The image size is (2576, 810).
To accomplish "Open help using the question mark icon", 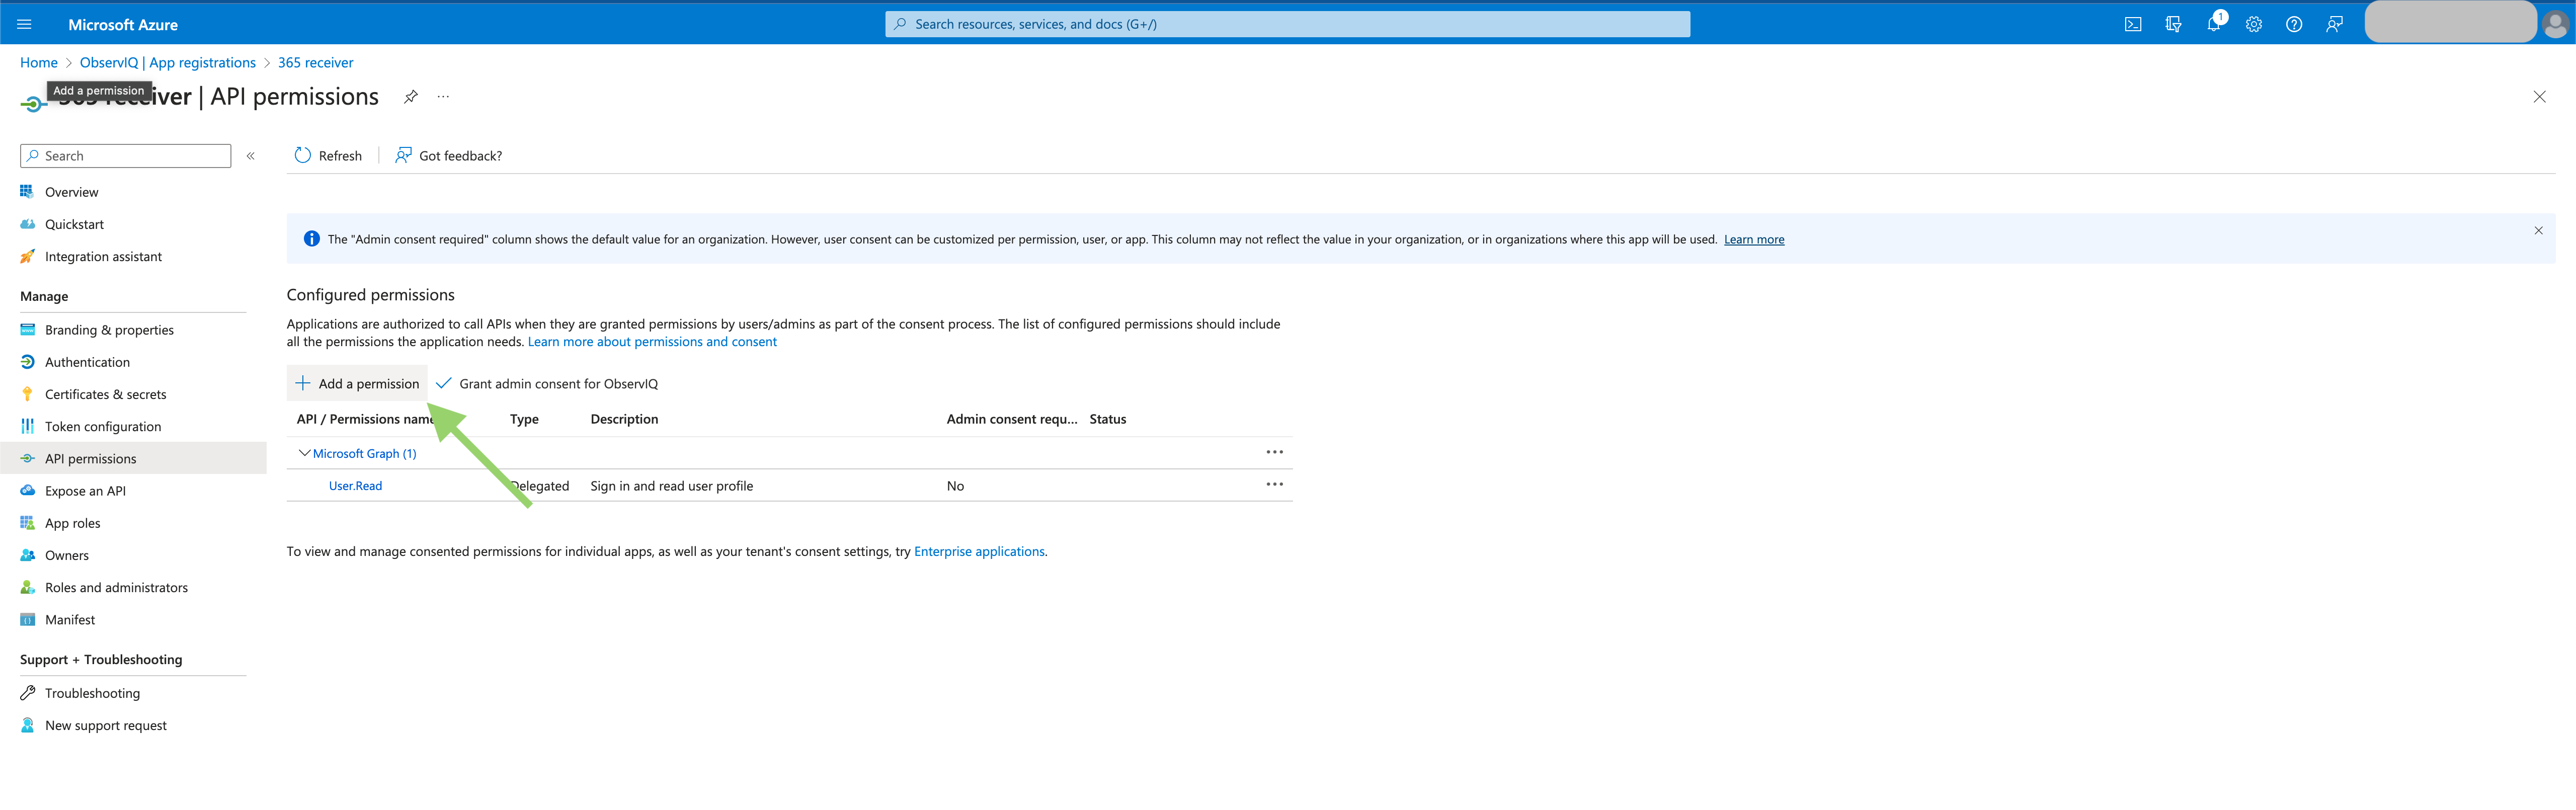I will click(2293, 23).
